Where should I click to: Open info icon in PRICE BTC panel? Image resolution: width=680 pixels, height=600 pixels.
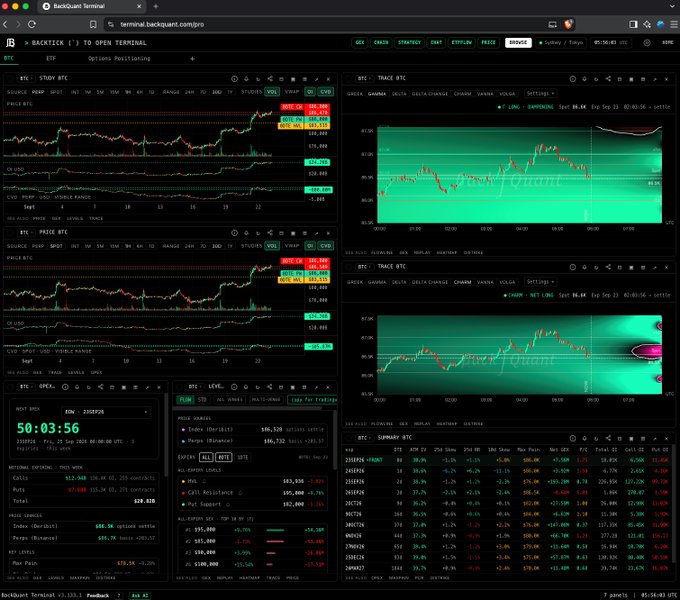234,233
